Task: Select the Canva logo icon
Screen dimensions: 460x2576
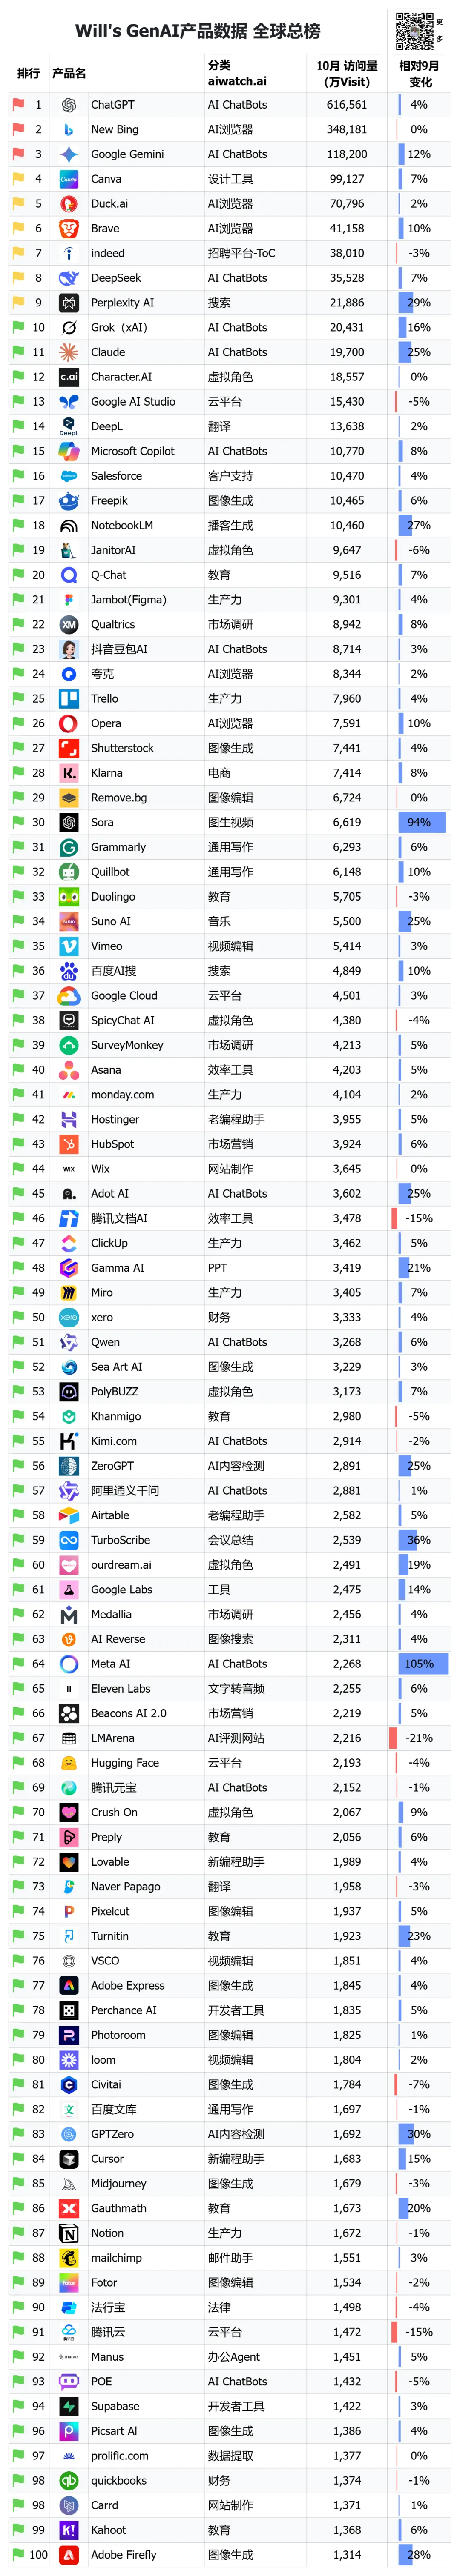Action: coord(69,179)
